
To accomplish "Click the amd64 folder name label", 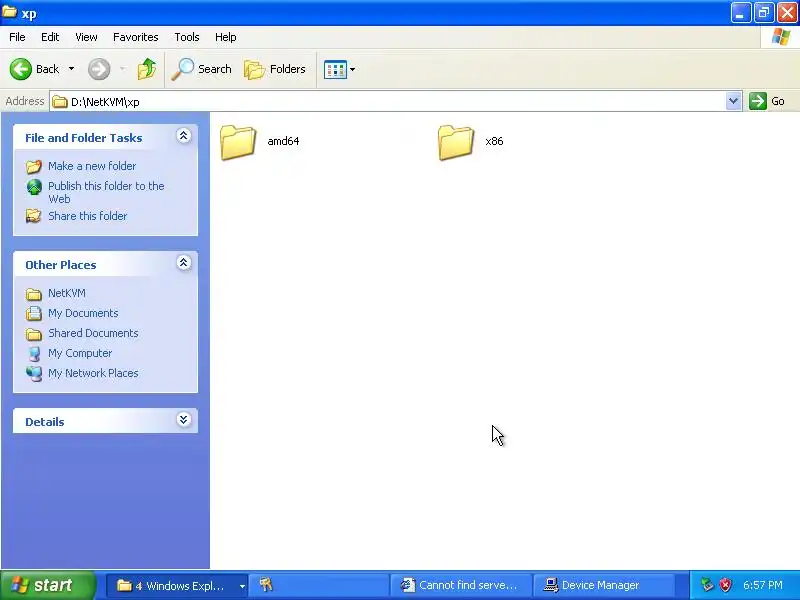I will (x=283, y=141).
